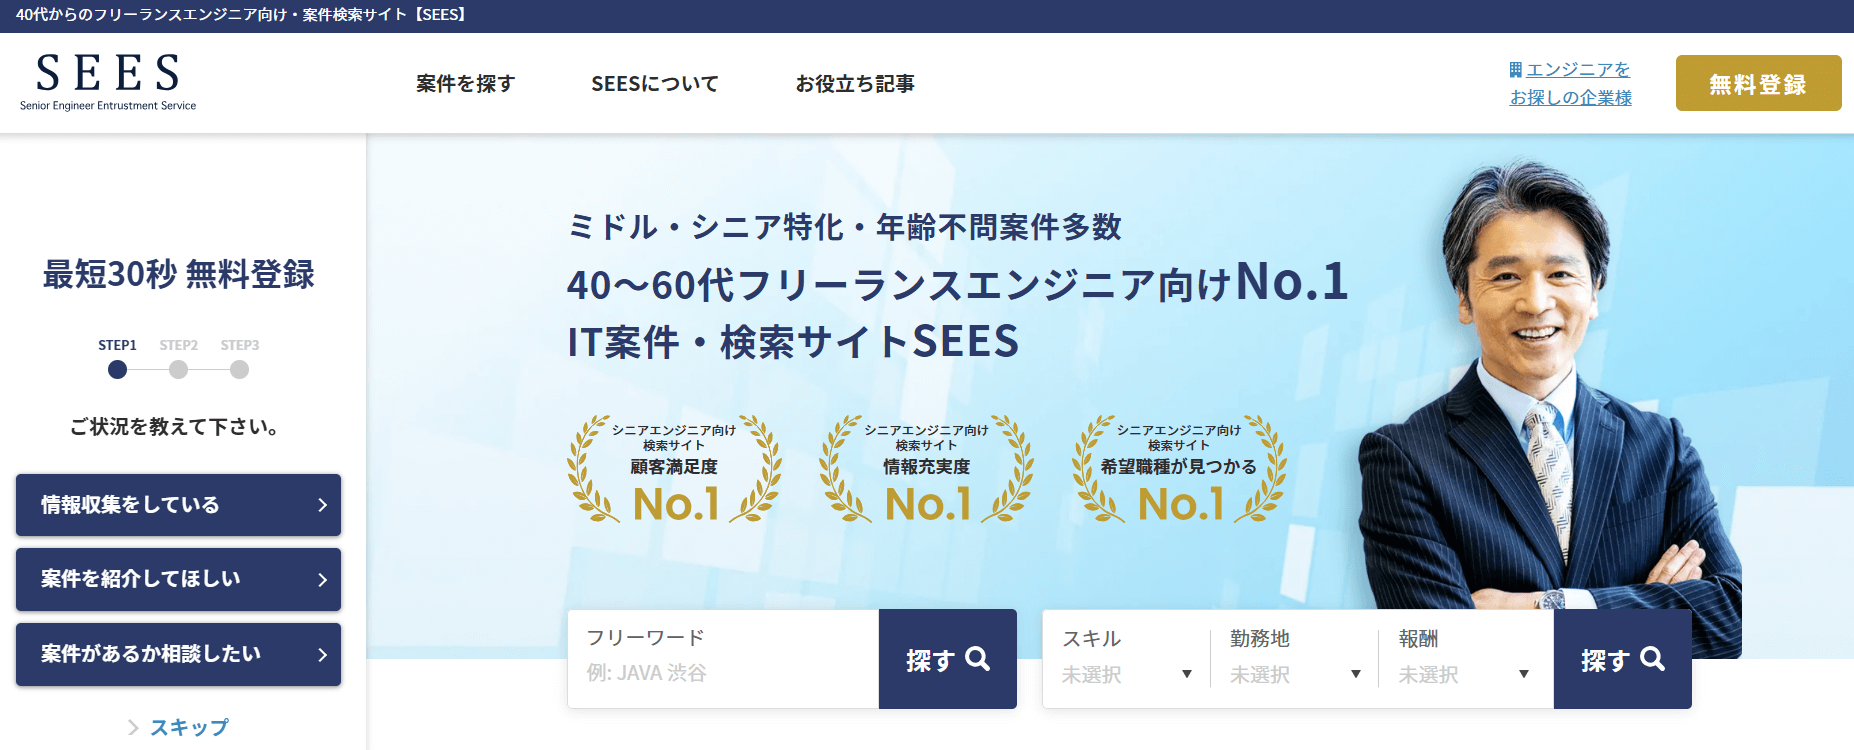Viewport: 1854px width, 750px height.
Task: Open the 報酬 dropdown
Action: coord(1464,660)
